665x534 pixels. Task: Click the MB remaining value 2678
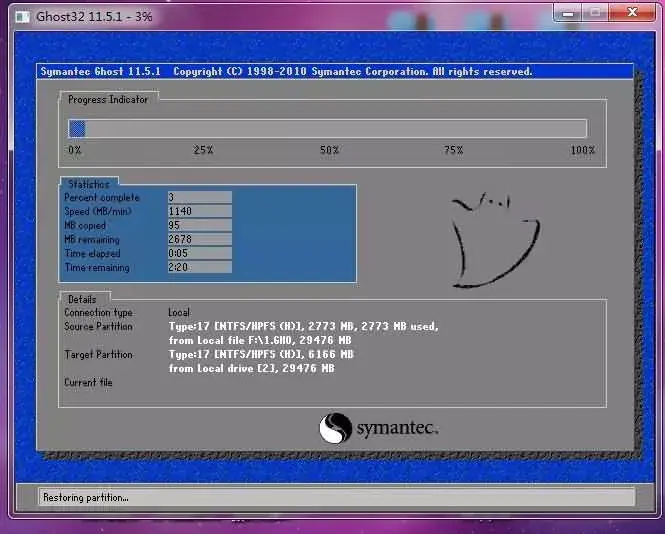200,239
